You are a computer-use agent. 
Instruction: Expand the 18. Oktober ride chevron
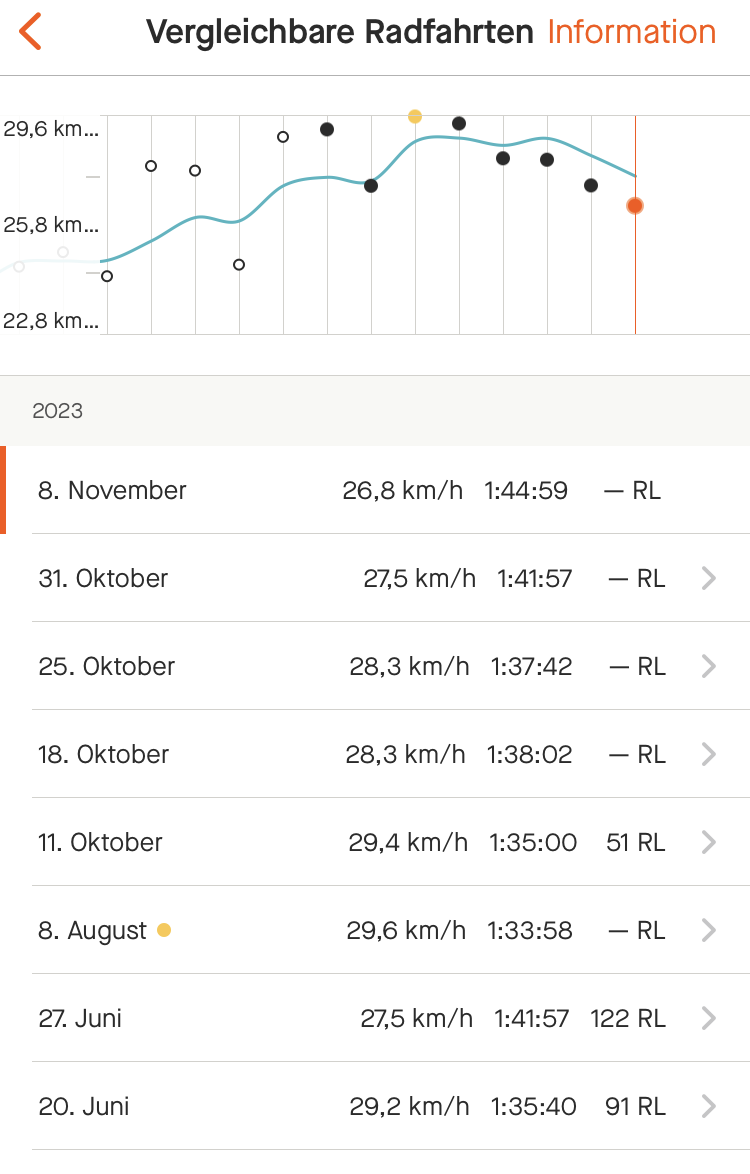[x=709, y=754]
